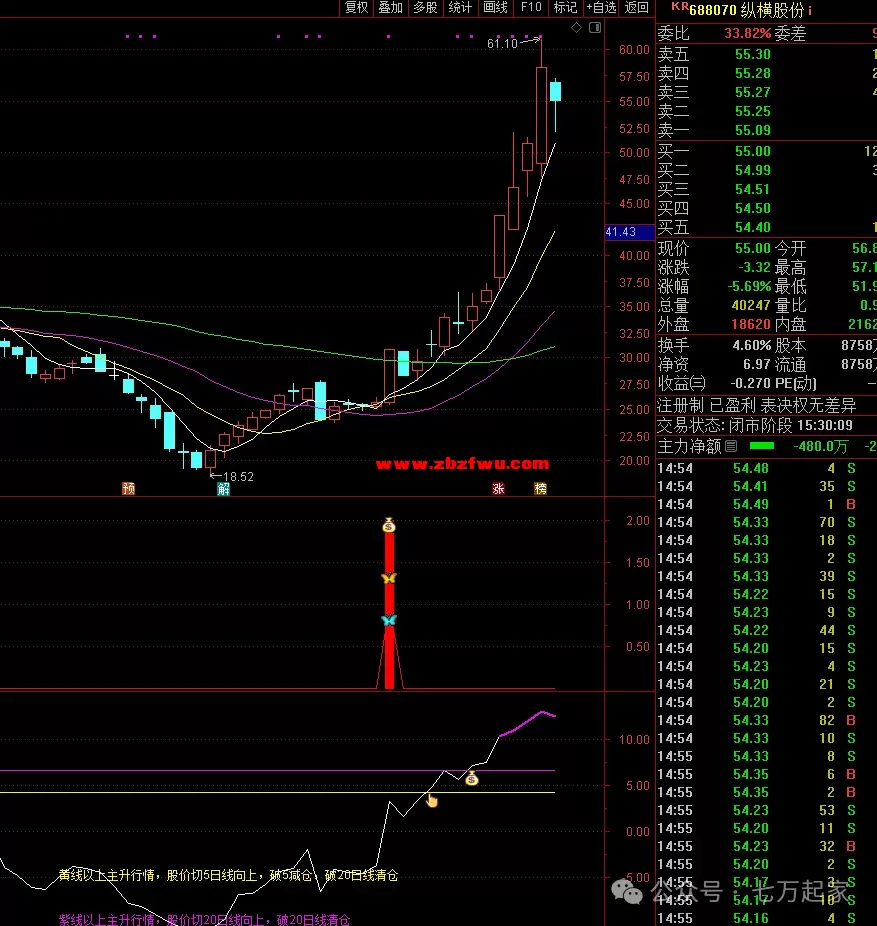The height and width of the screenshot is (926, 877).
Task: Click the 换手 4.60% value
Action: [752, 345]
